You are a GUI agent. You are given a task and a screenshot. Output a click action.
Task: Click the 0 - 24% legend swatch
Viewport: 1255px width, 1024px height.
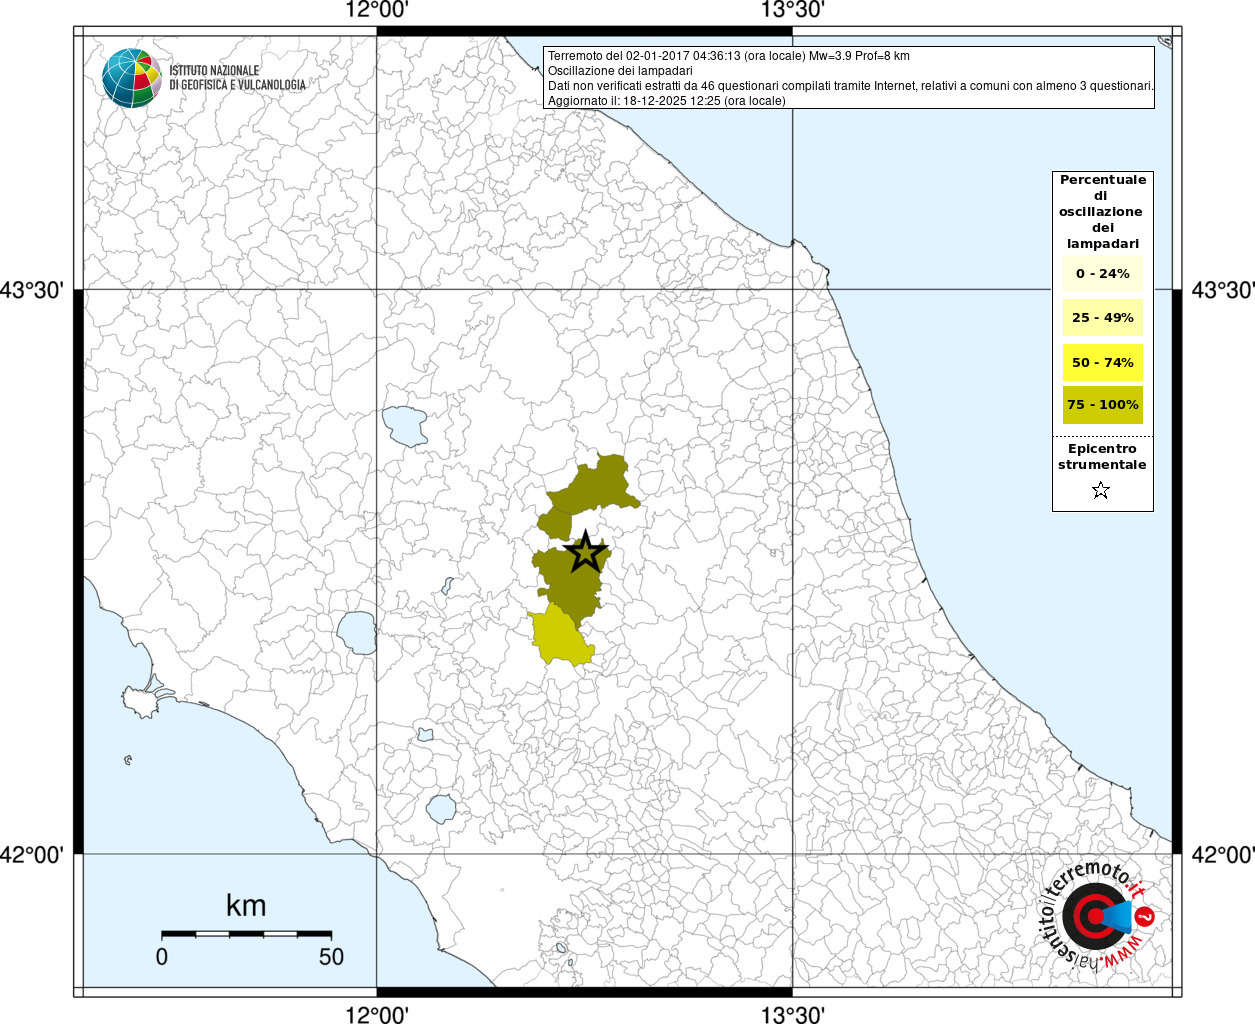(x=1102, y=274)
